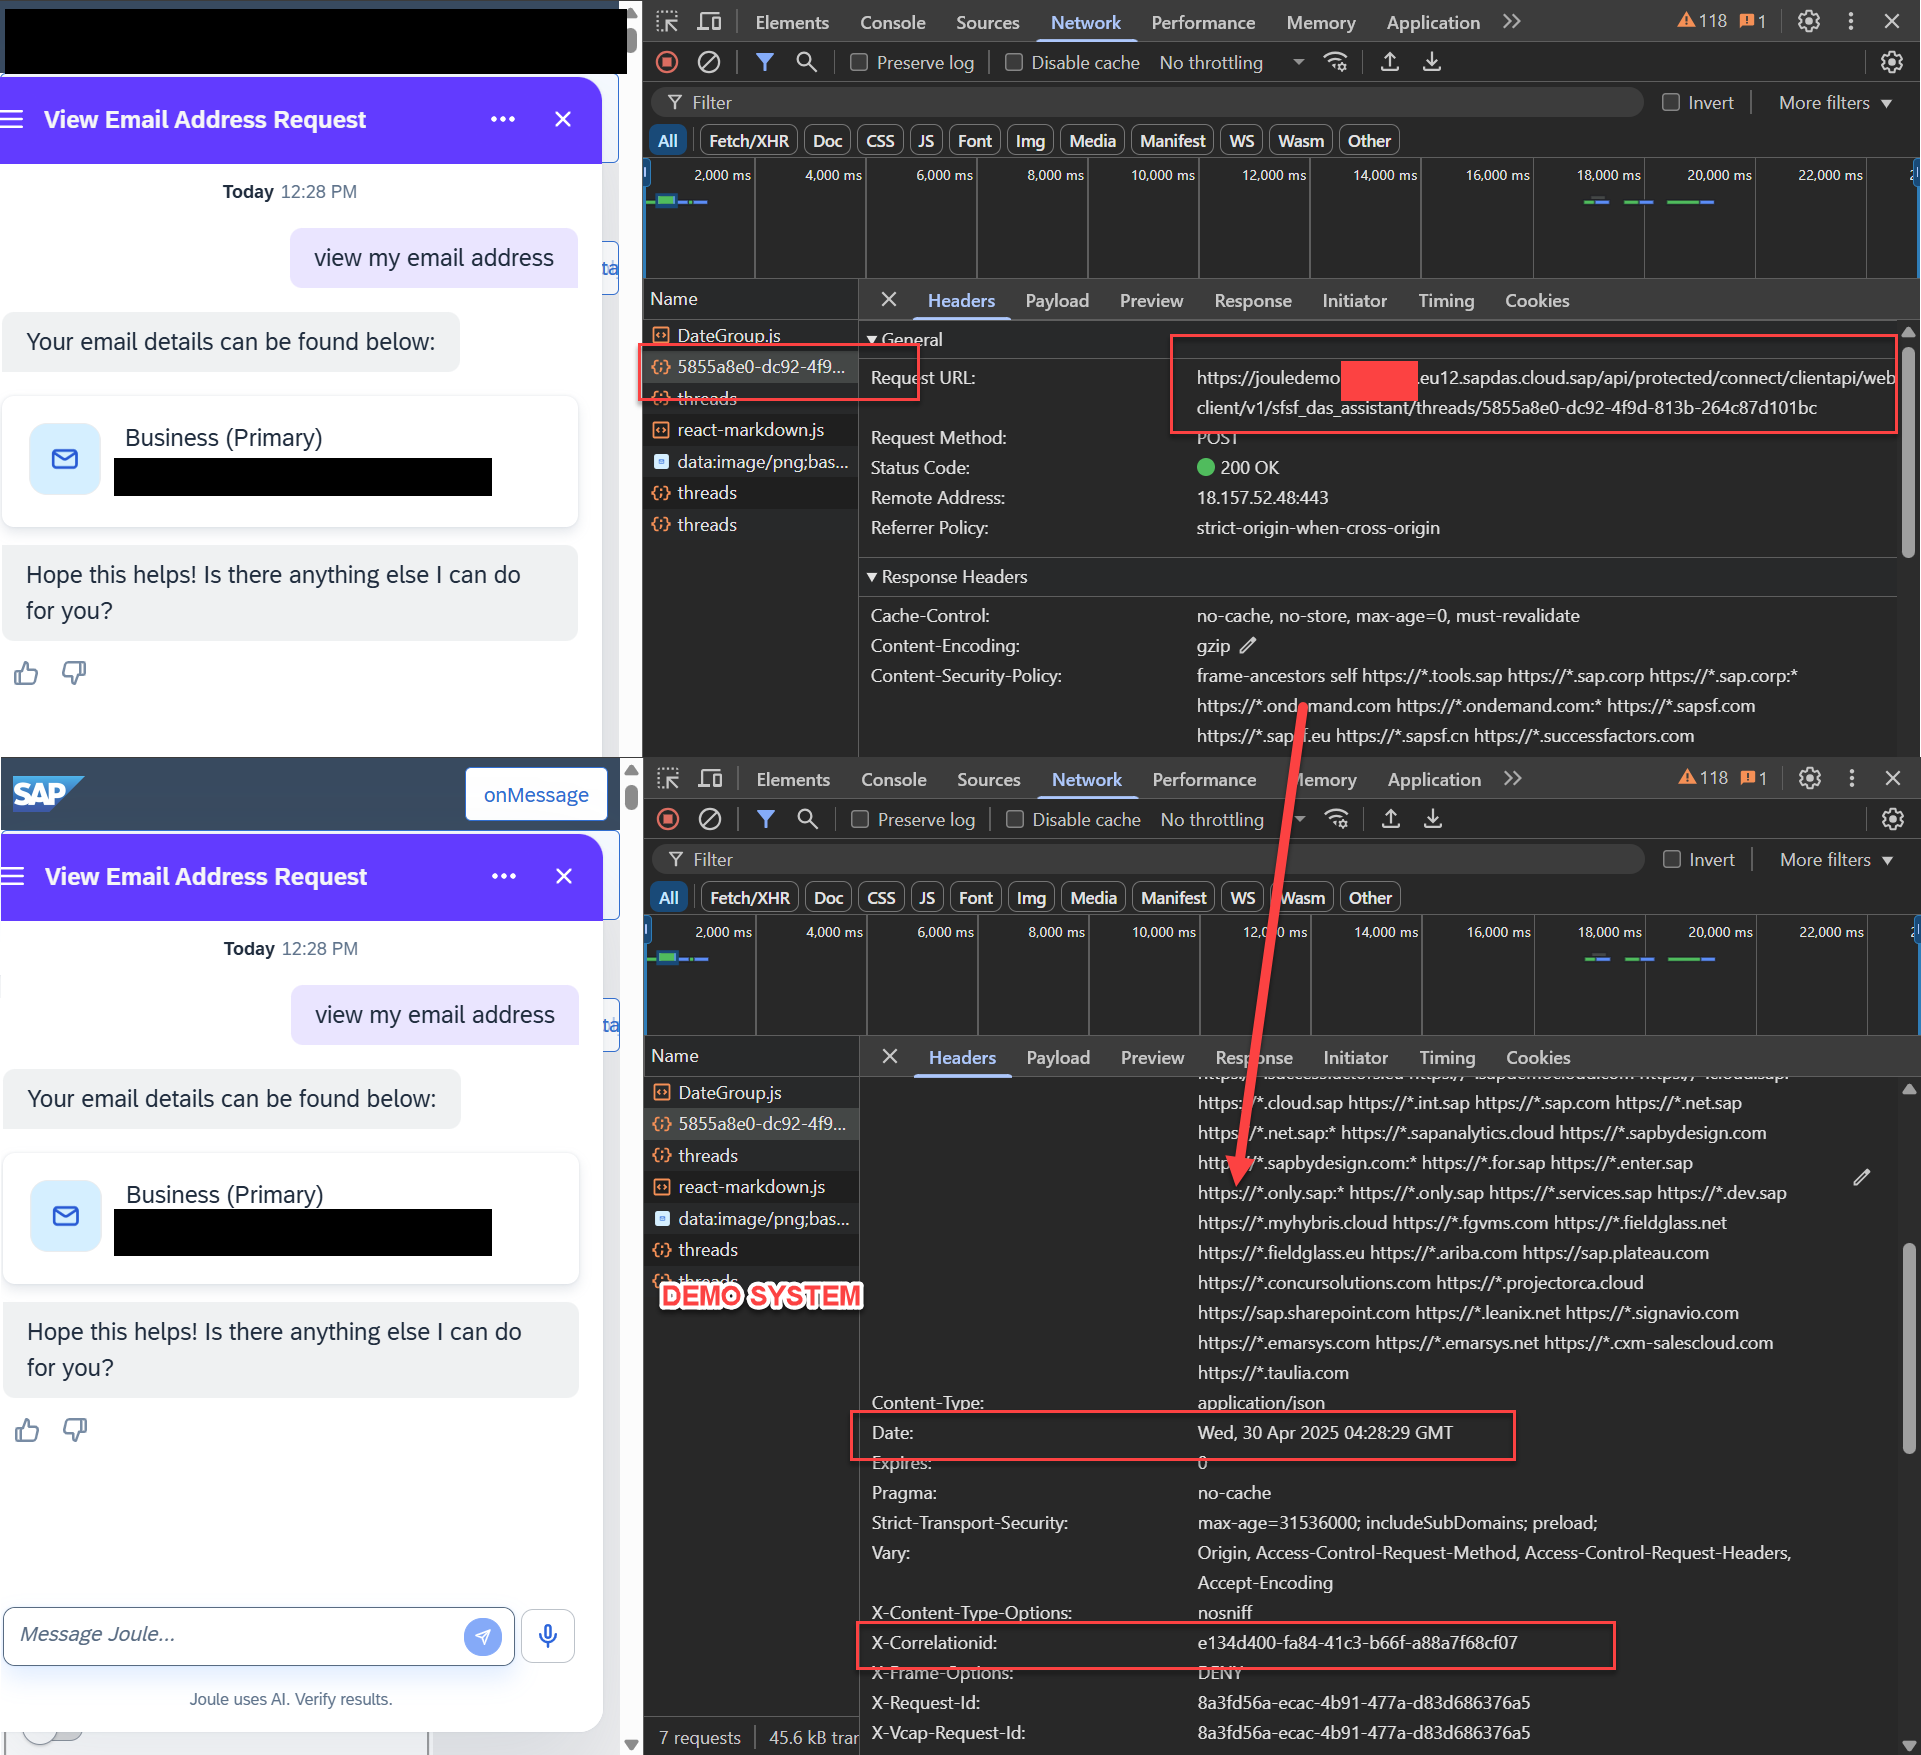Open three-dot options in upper Joule header

coord(503,119)
